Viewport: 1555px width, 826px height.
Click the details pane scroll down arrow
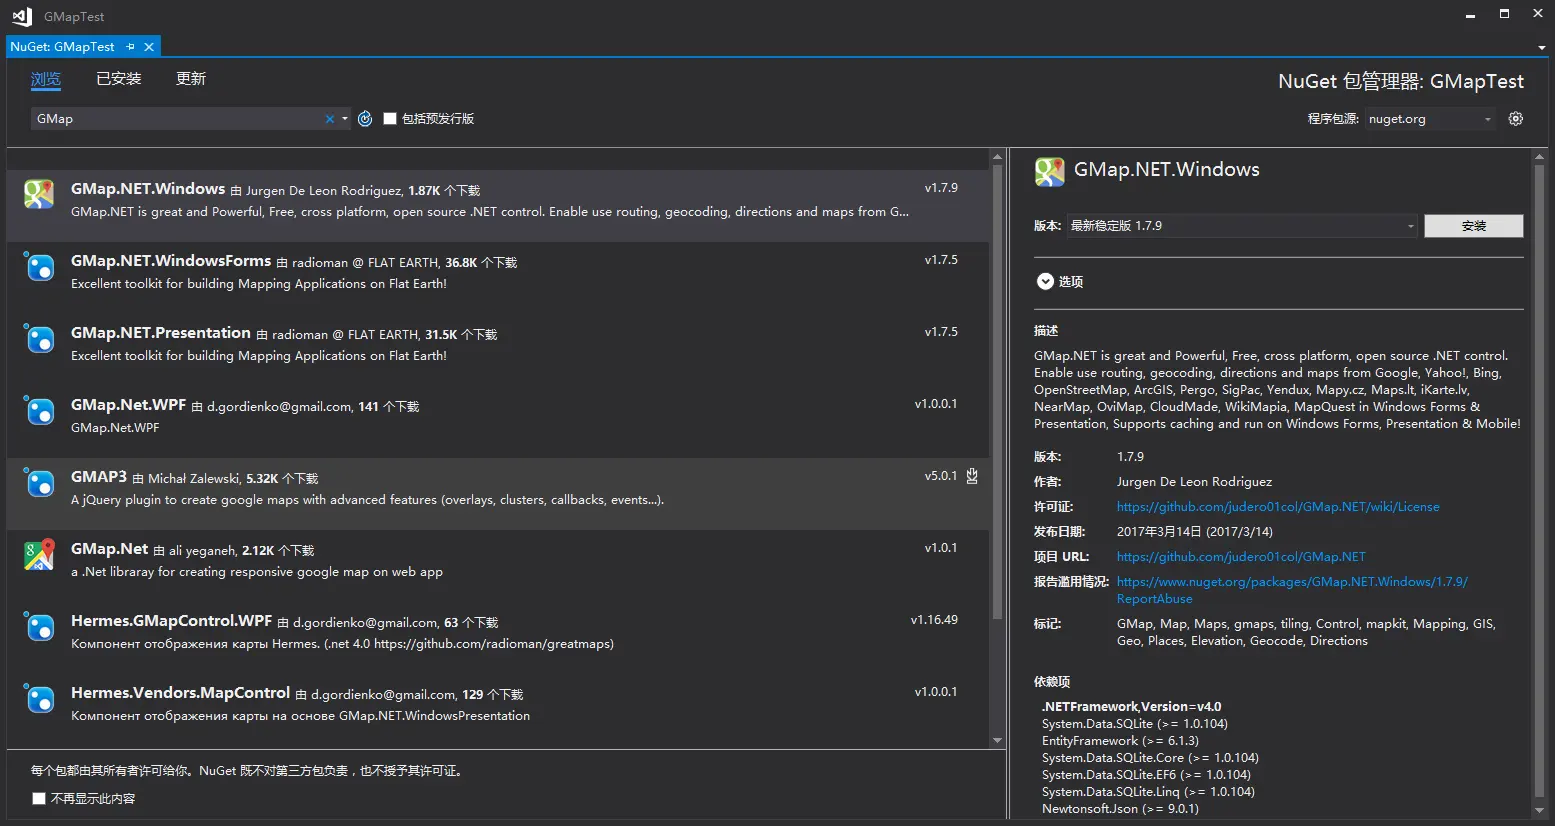1540,811
